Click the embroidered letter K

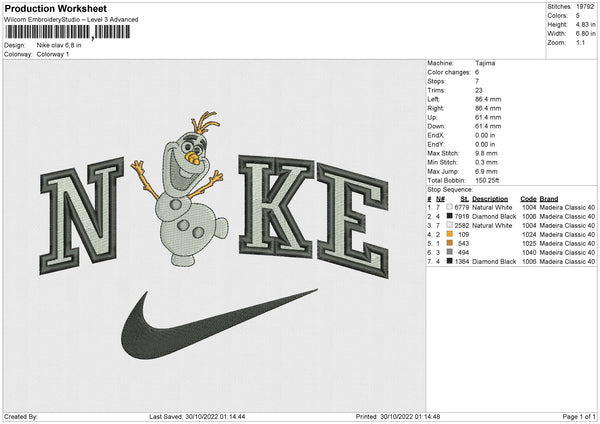click(276, 205)
